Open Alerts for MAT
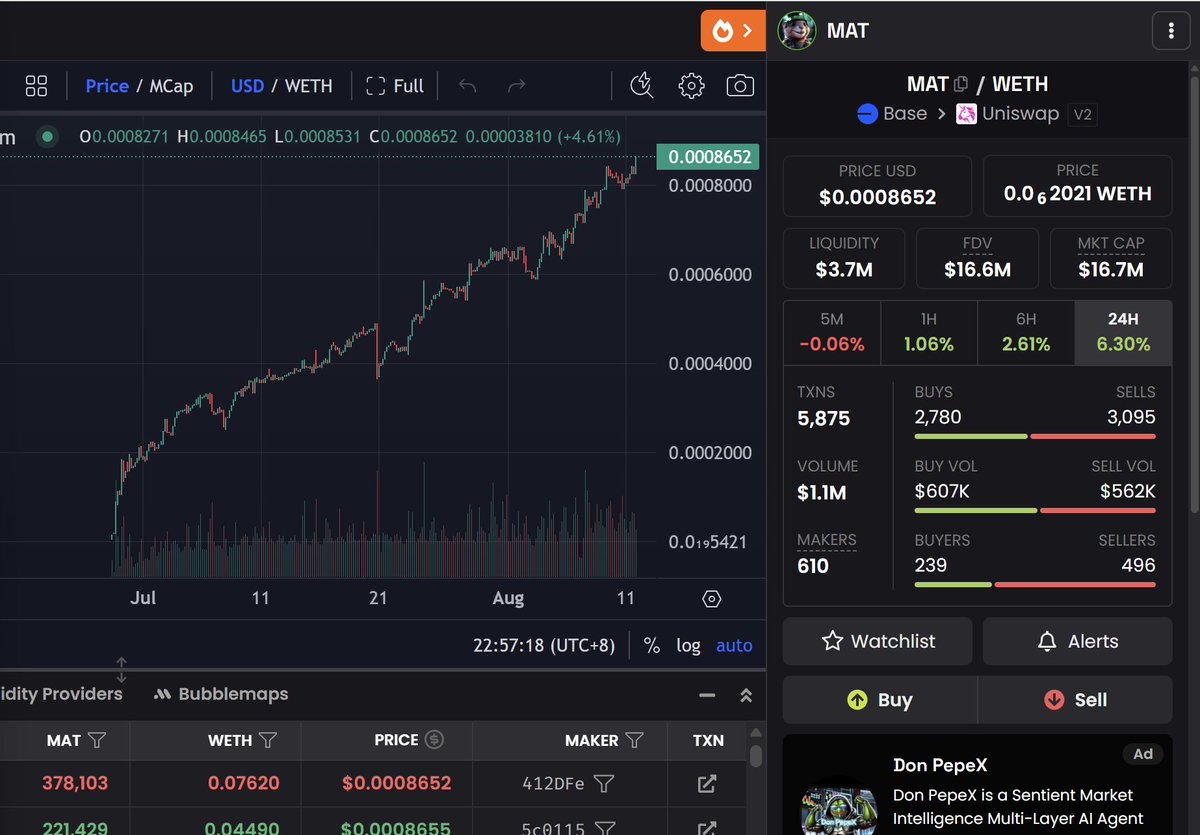 click(1077, 641)
